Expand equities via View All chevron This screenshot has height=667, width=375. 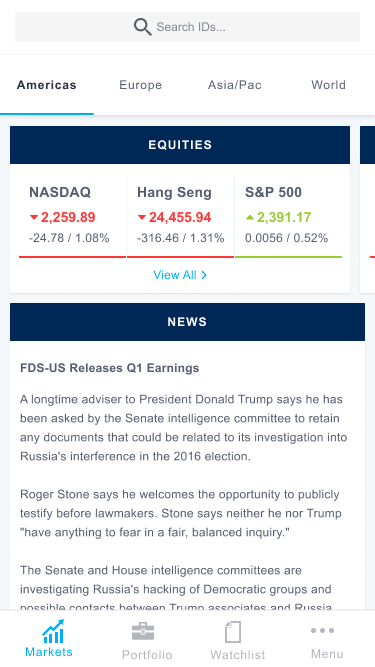click(204, 275)
